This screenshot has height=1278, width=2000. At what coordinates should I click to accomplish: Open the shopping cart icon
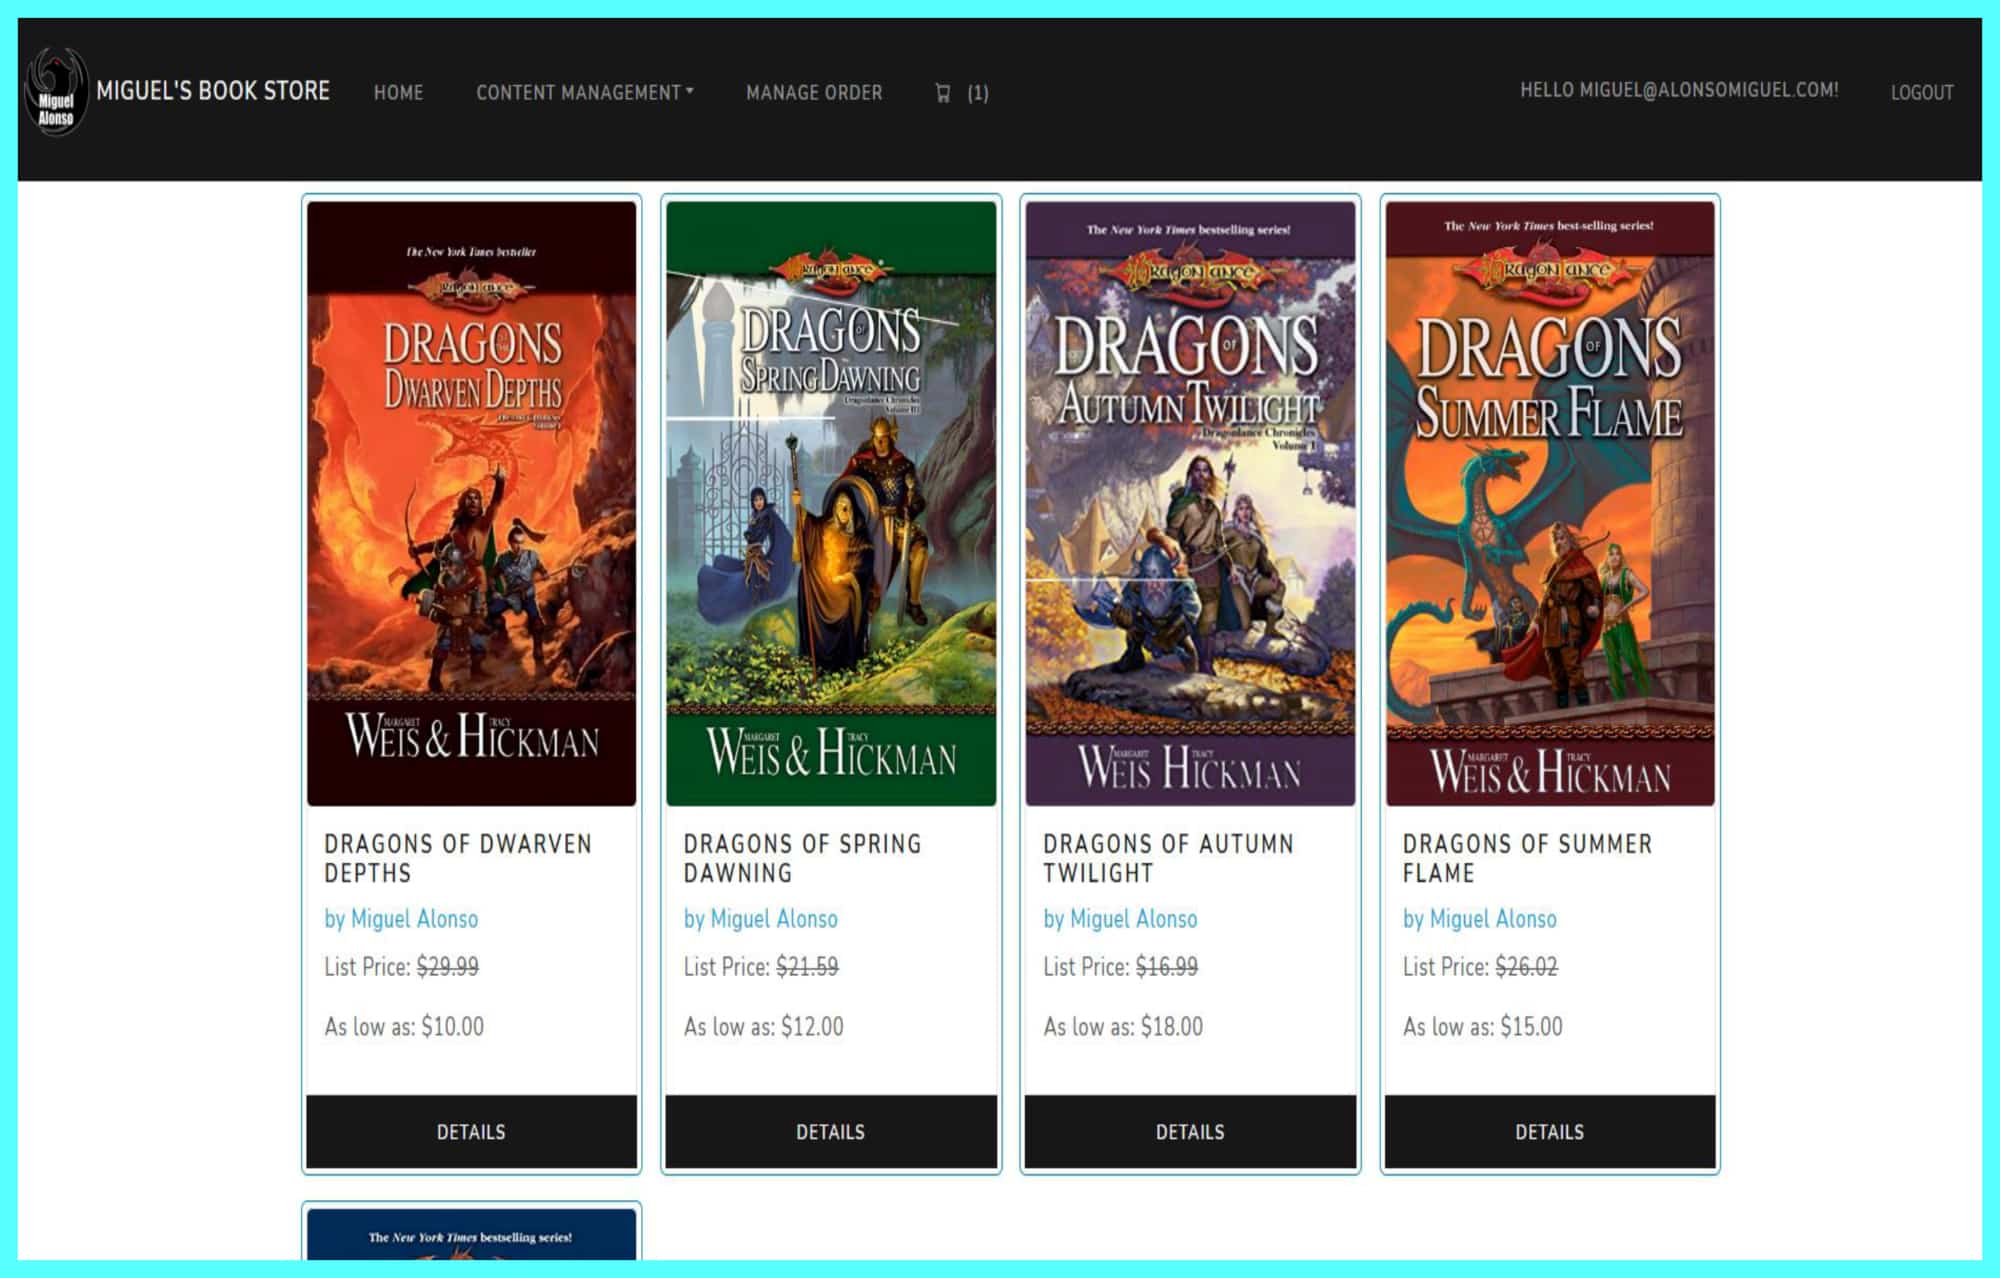[942, 93]
